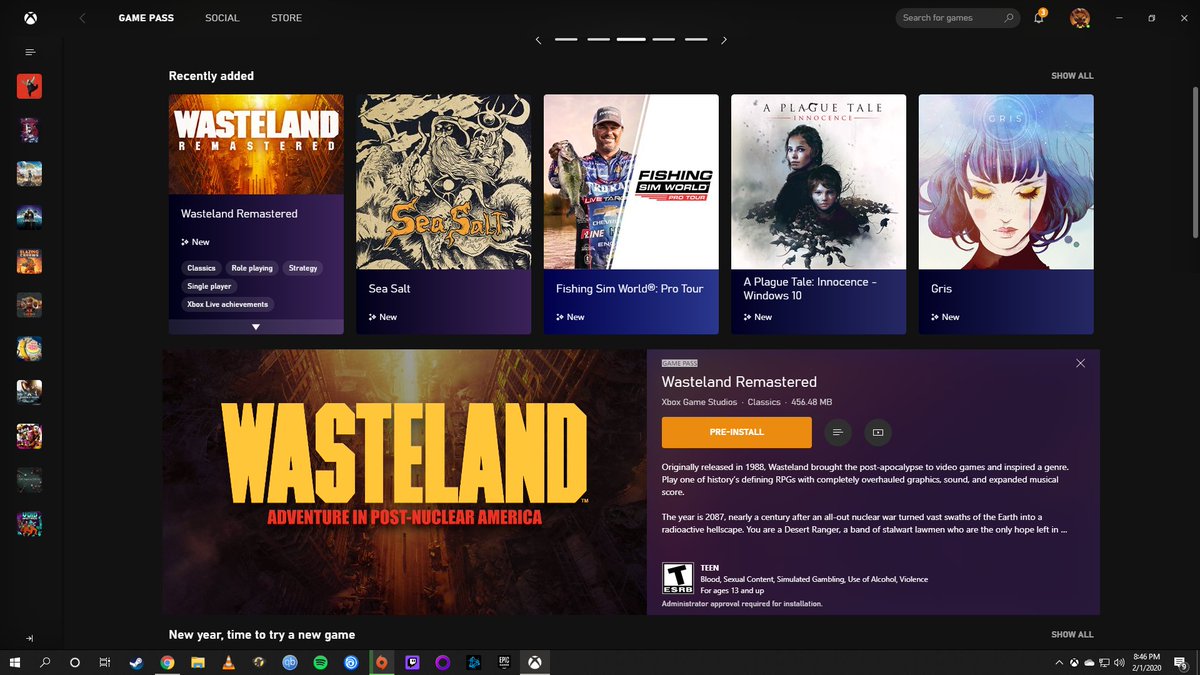Open Steam from the taskbar
Image resolution: width=1200 pixels, height=675 pixels.
135,662
